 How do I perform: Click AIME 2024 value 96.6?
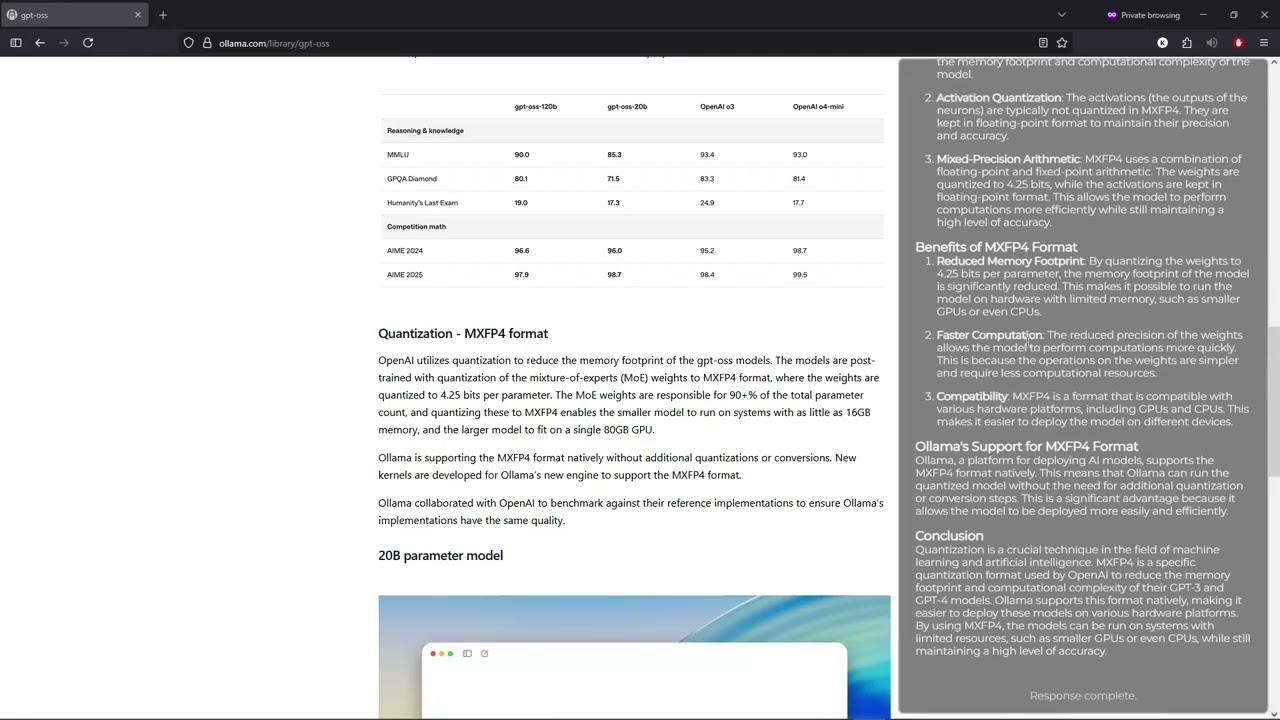click(522, 251)
